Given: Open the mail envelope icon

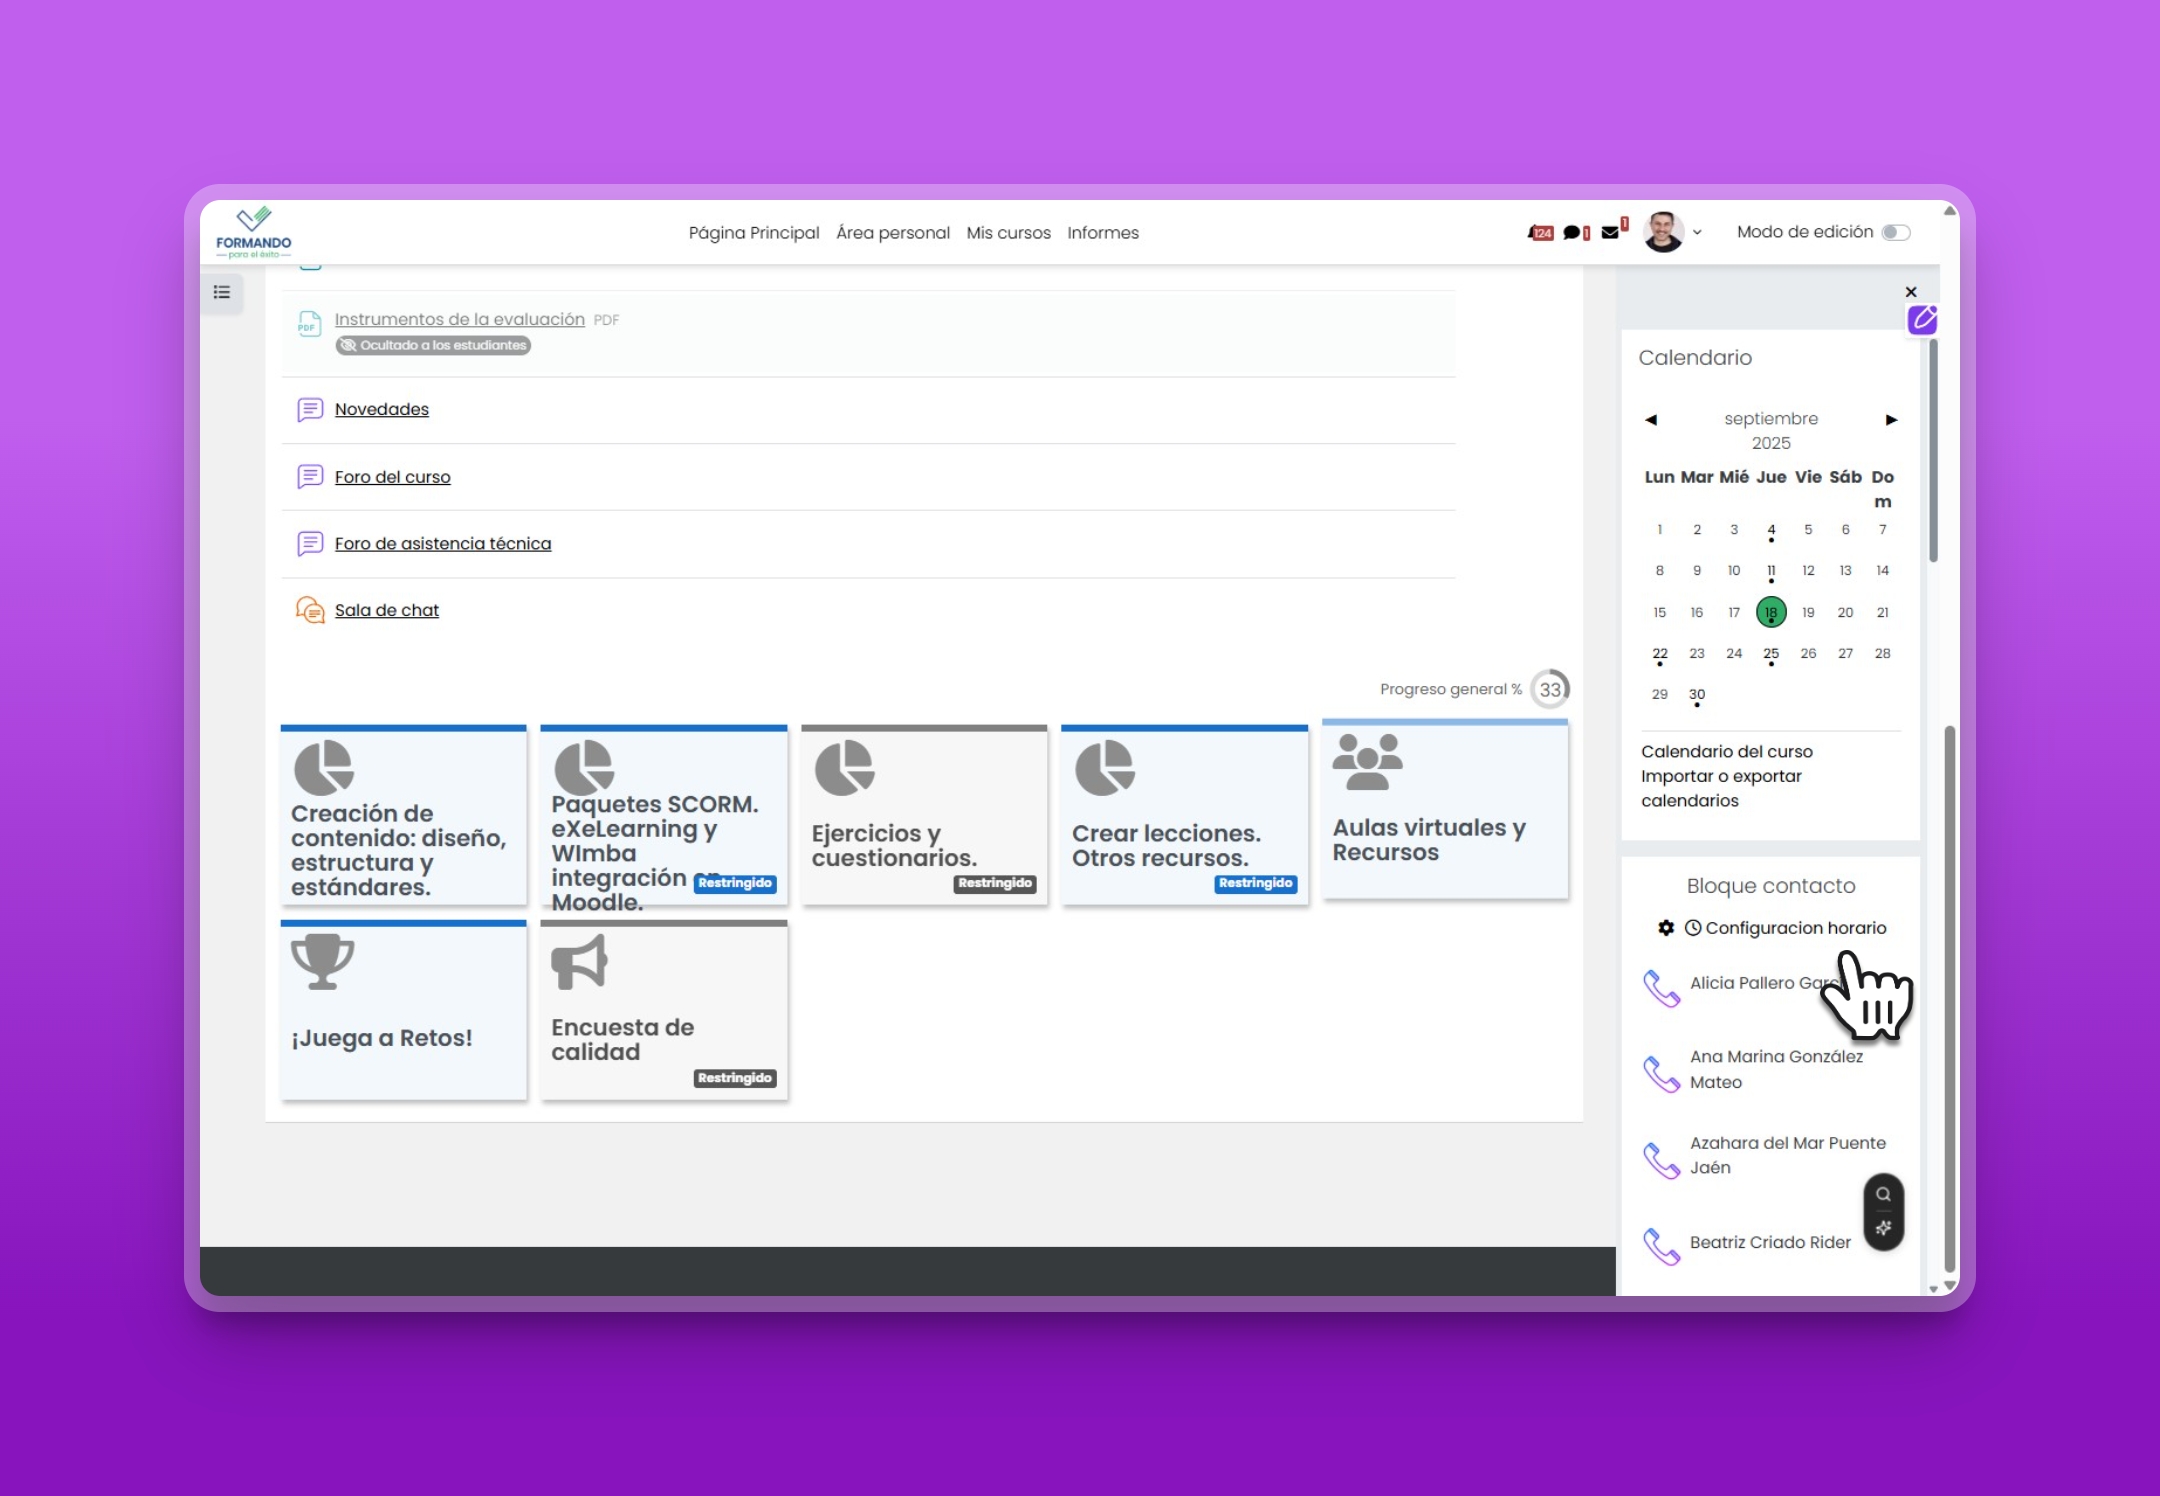Looking at the screenshot, I should point(1610,232).
